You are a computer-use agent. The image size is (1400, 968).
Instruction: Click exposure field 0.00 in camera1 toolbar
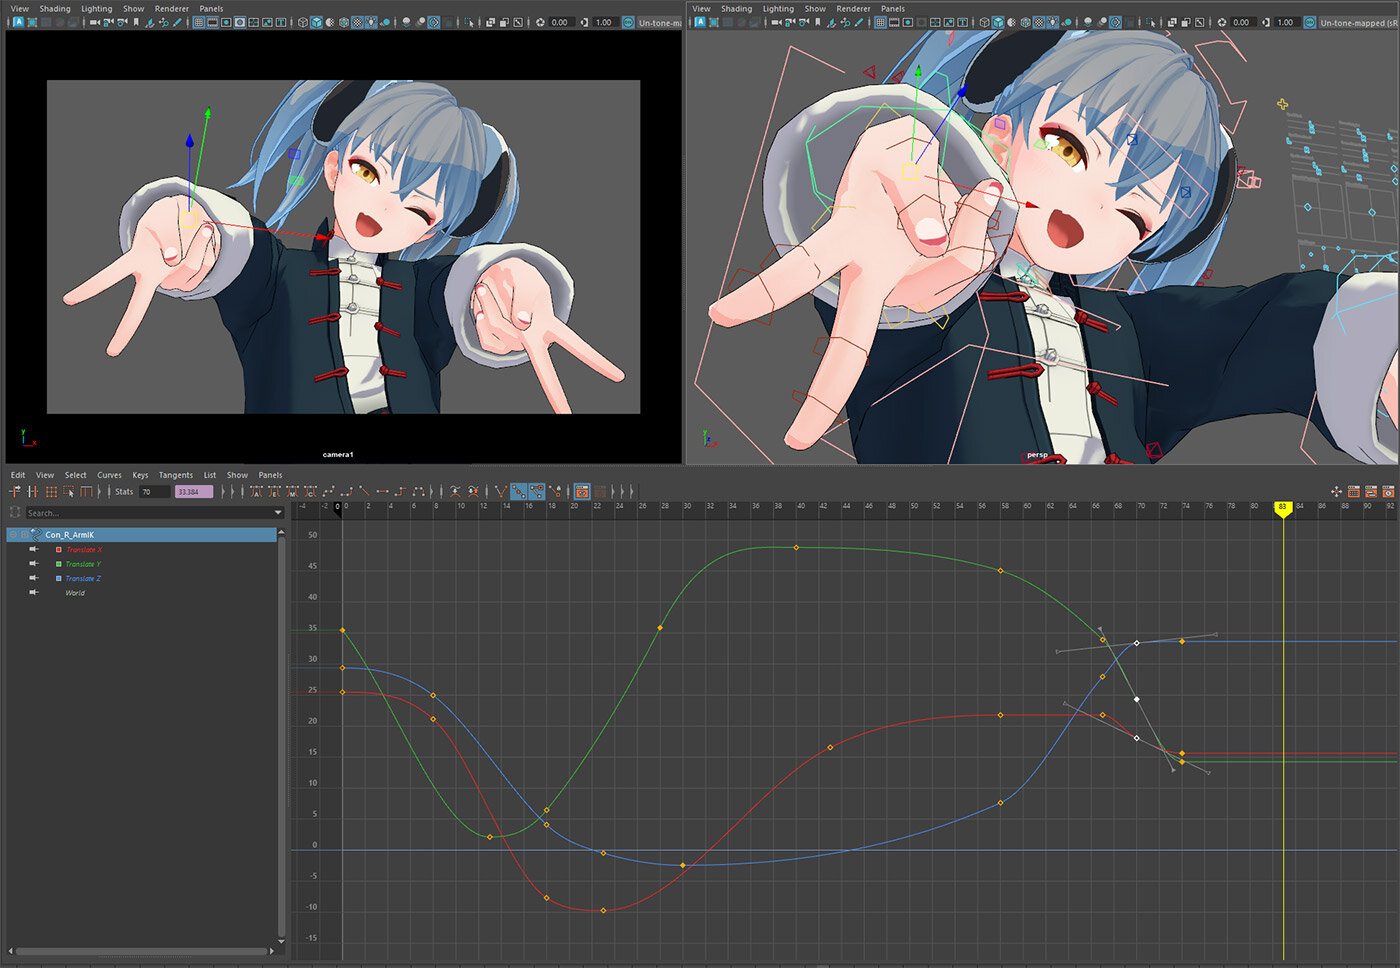(560, 22)
